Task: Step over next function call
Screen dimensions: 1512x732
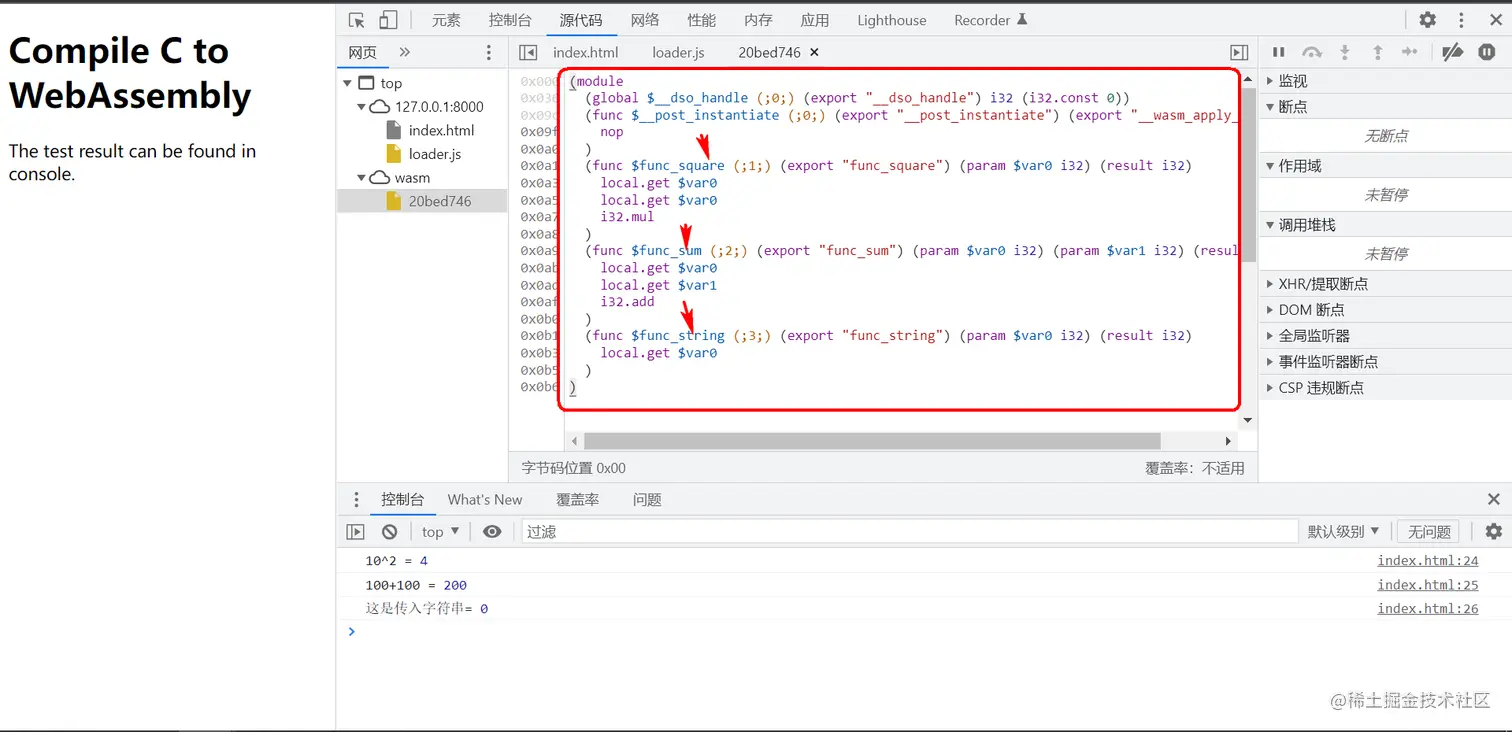Action: 1312,53
